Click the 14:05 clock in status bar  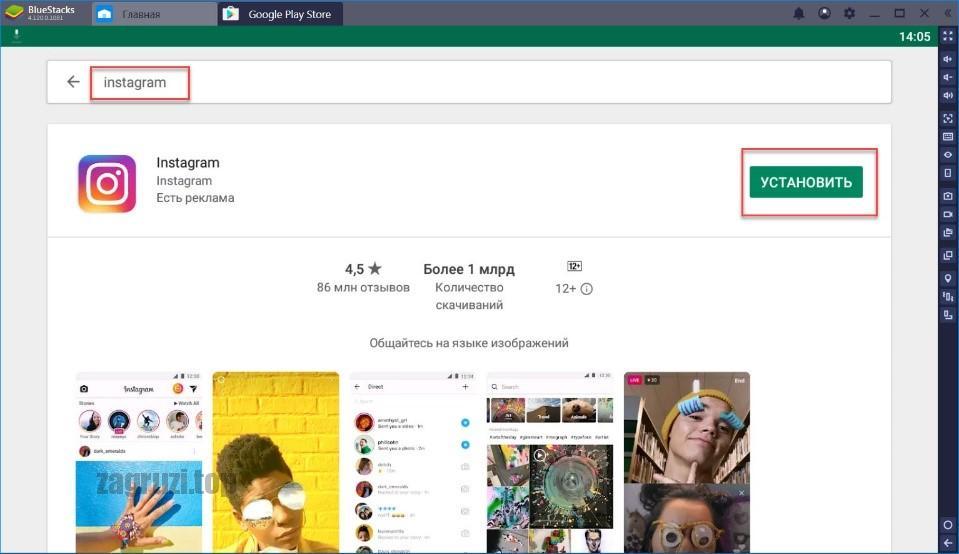914,37
